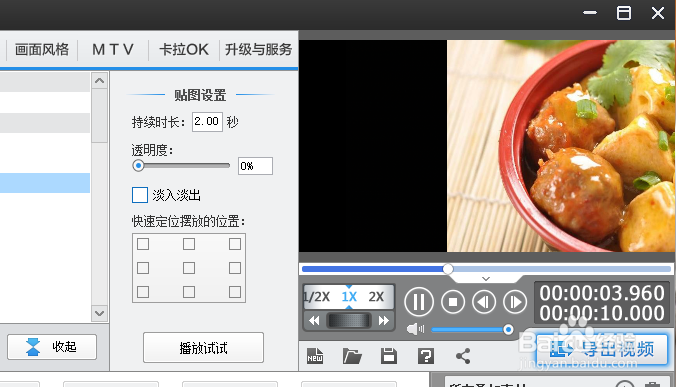Click the volume slider handle
The image size is (676, 387).
[508, 330]
